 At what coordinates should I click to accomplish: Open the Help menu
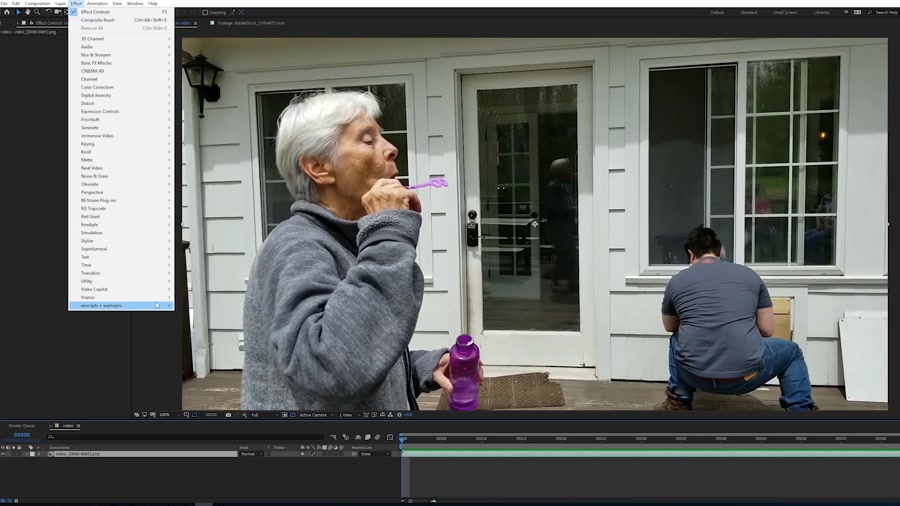[153, 3]
